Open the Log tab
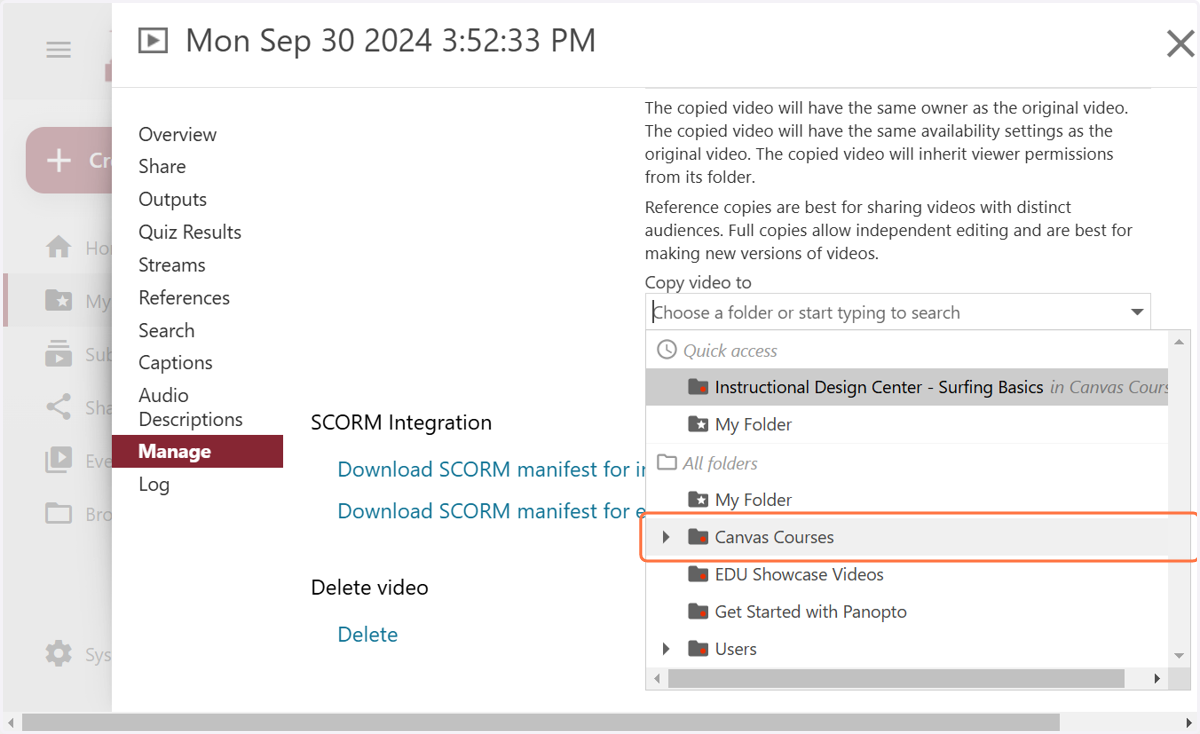The height and width of the screenshot is (734, 1200). coord(154,484)
